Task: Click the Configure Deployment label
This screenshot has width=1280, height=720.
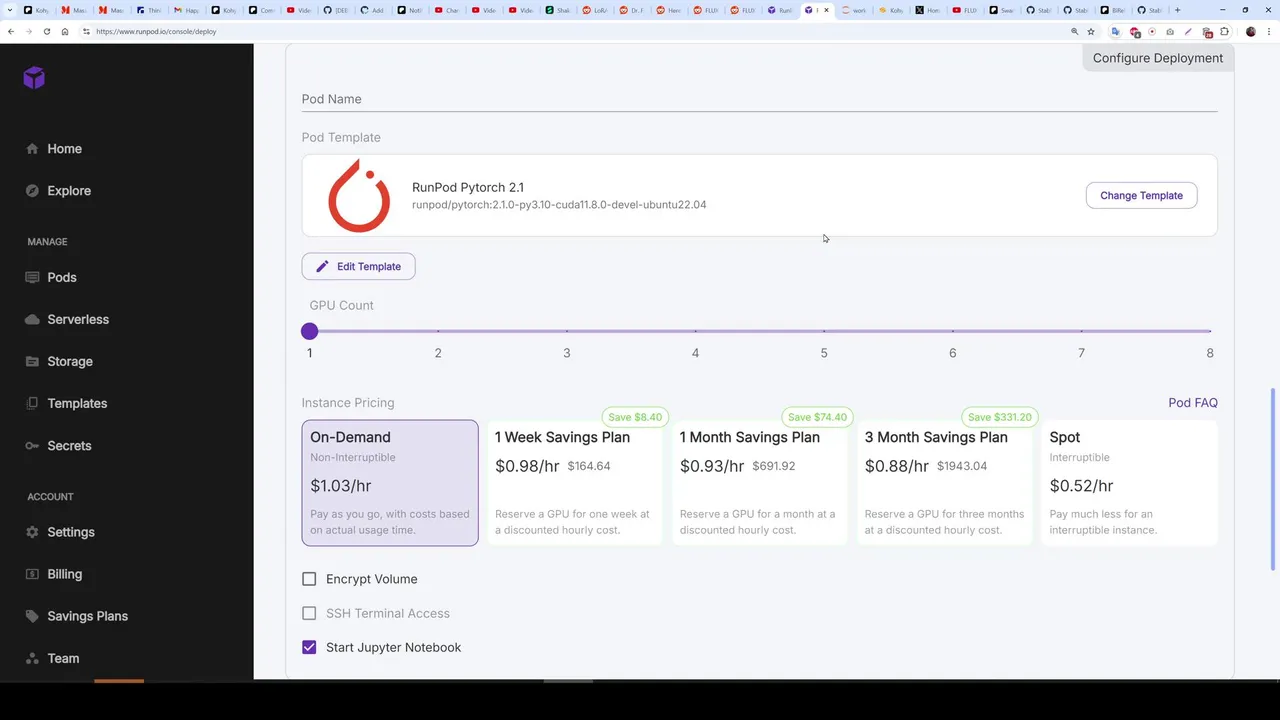Action: click(1158, 58)
